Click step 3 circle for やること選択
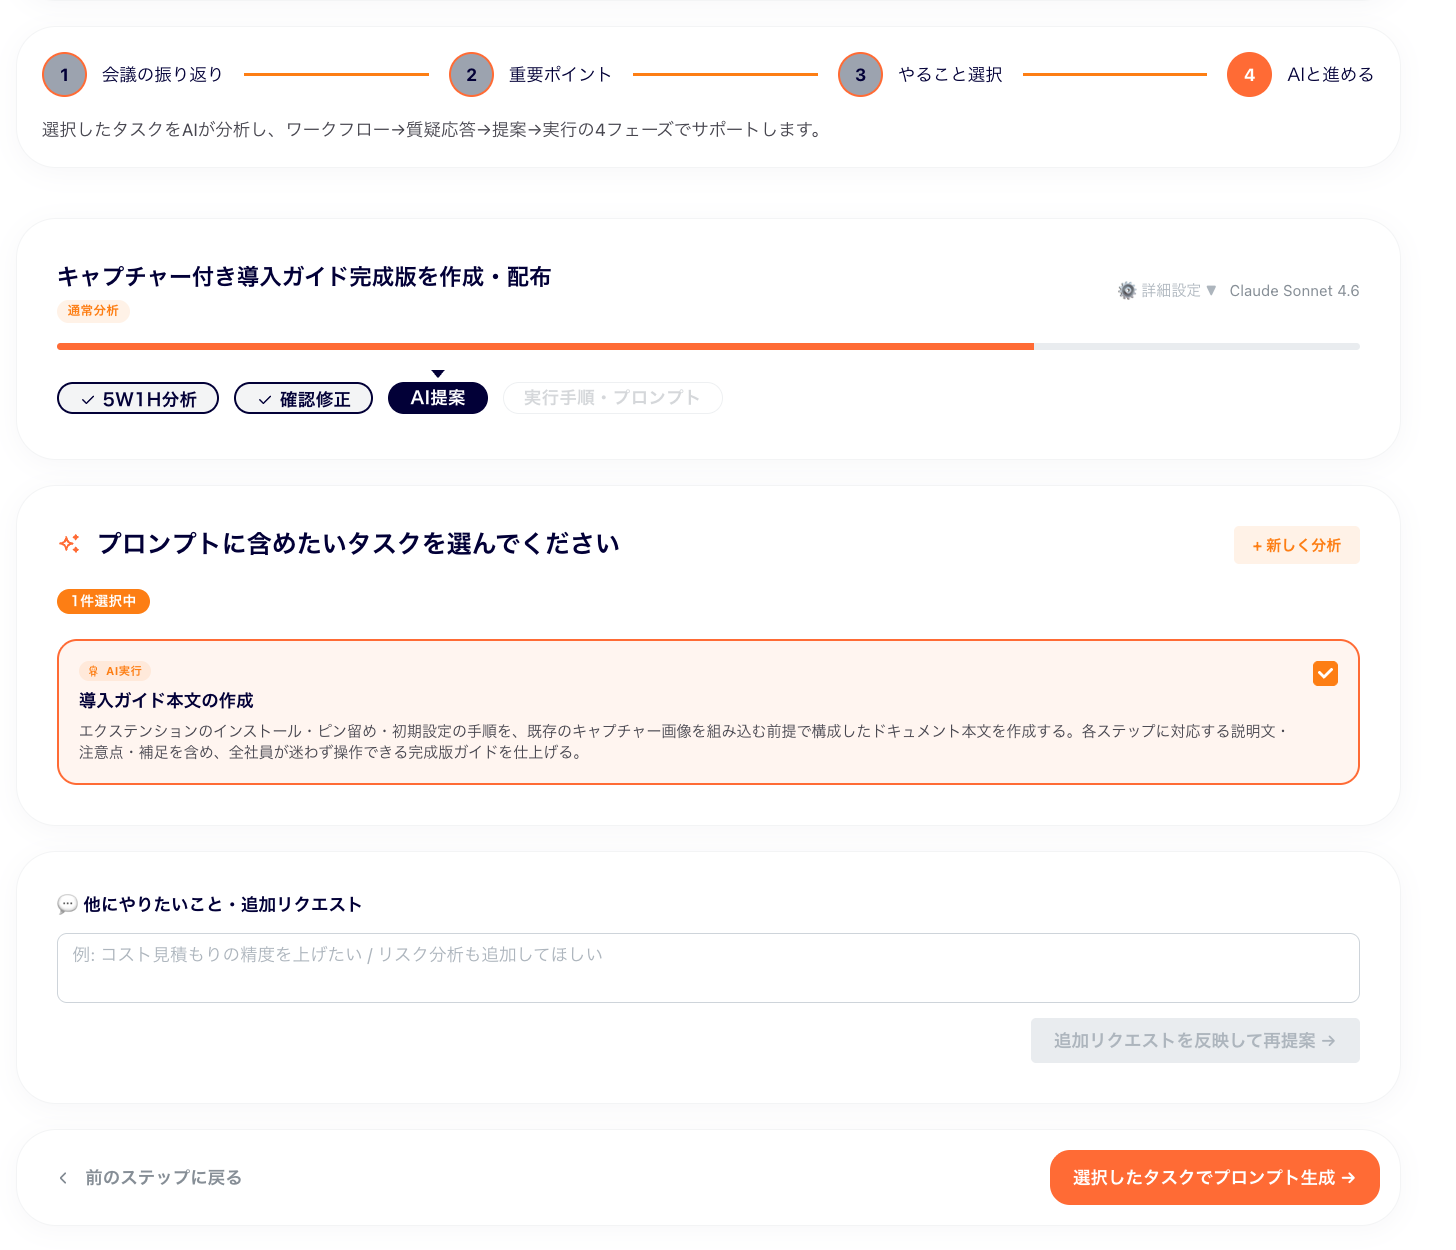The height and width of the screenshot is (1250, 1456). coord(860,75)
